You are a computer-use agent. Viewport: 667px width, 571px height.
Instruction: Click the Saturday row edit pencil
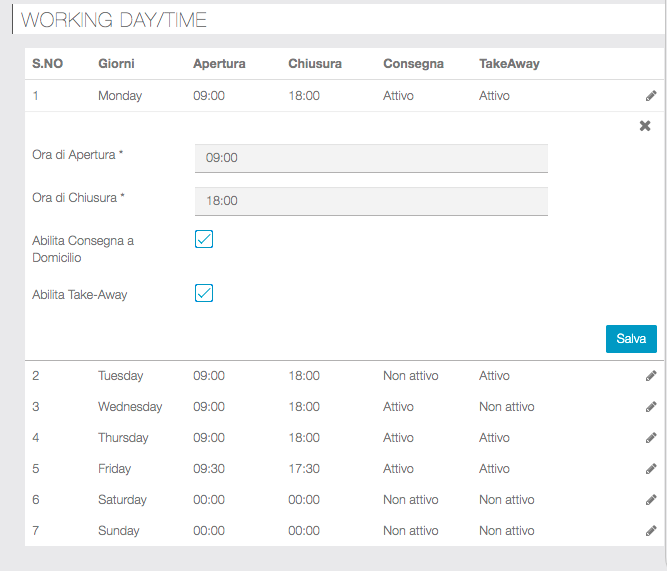point(651,500)
